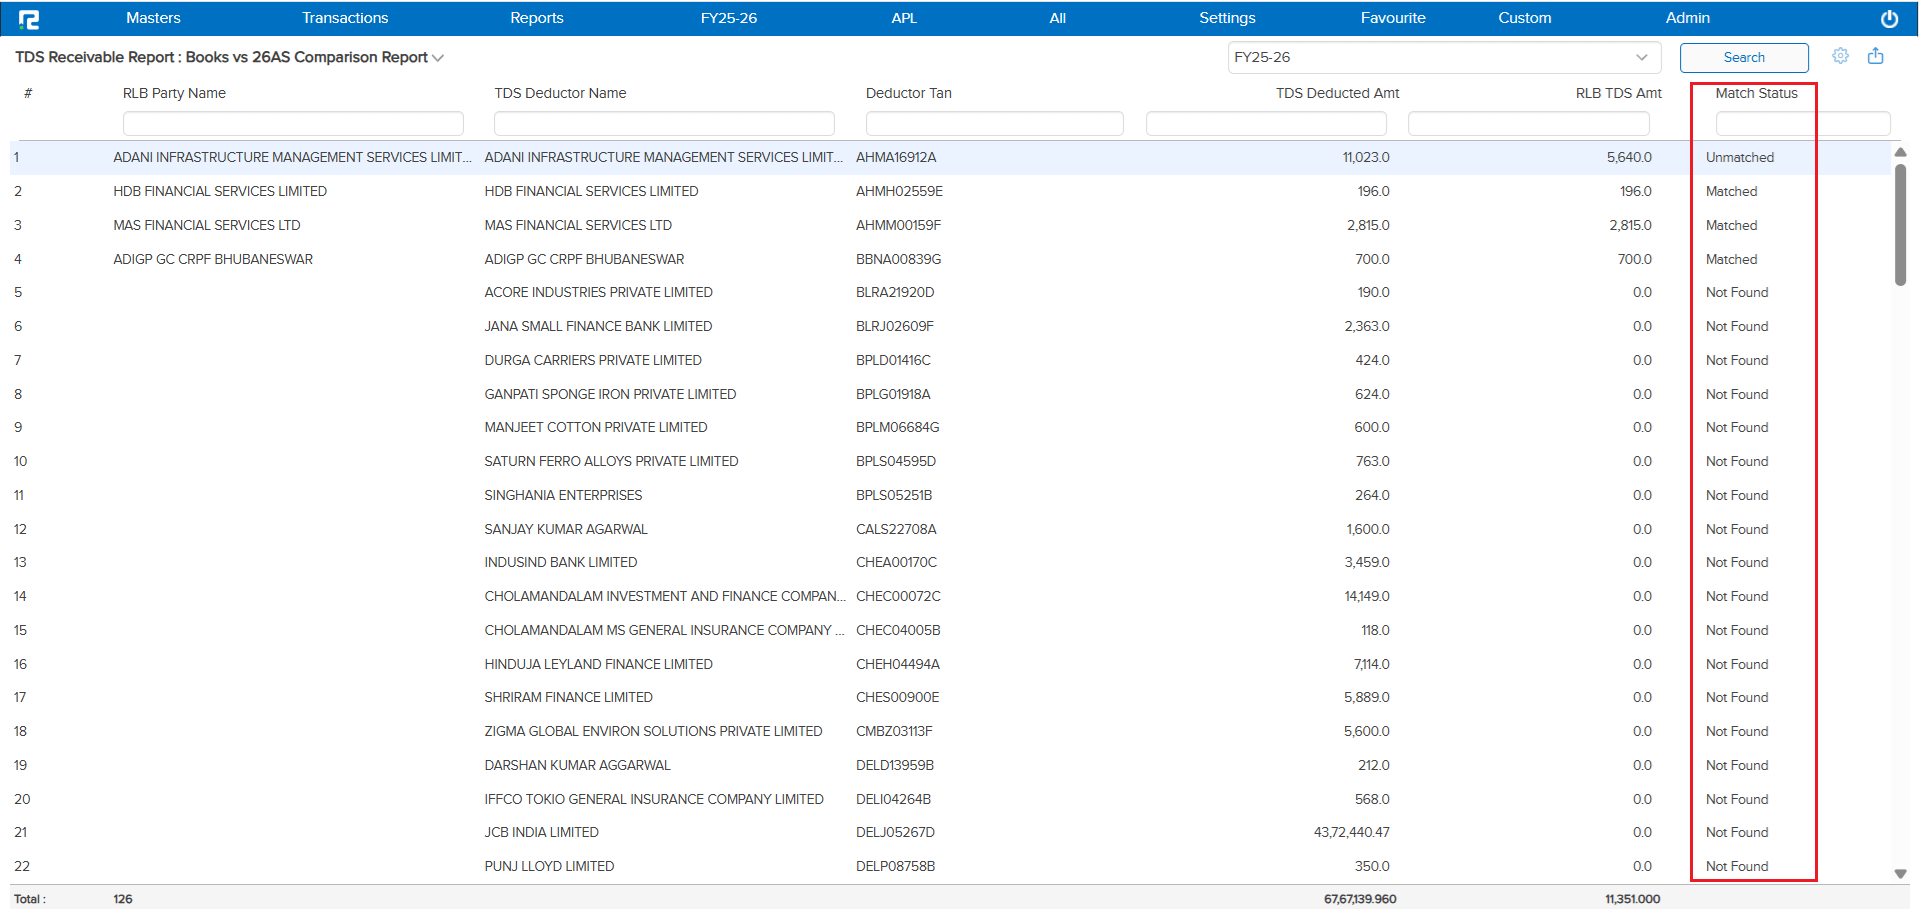Sort by TDS Deducted Amt column header
Viewport: 1919px width, 909px height.
click(1337, 93)
